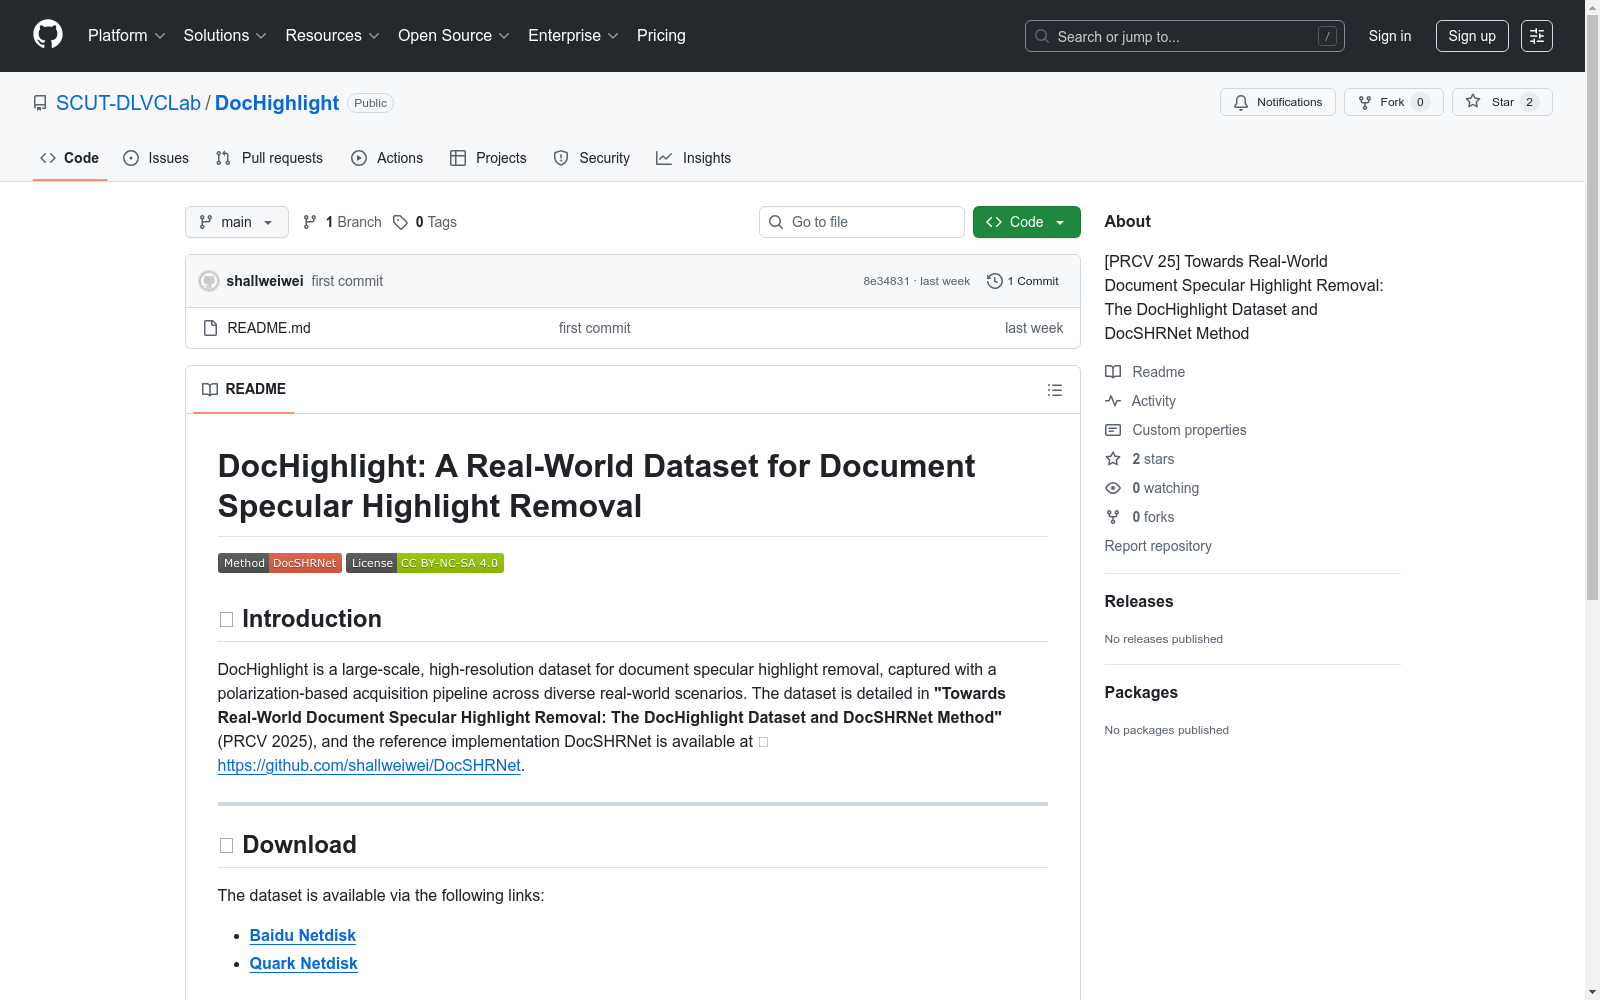This screenshot has width=1600, height=1000.
Task: Open the DocSHRNet GitHub URL link
Action: tap(369, 765)
